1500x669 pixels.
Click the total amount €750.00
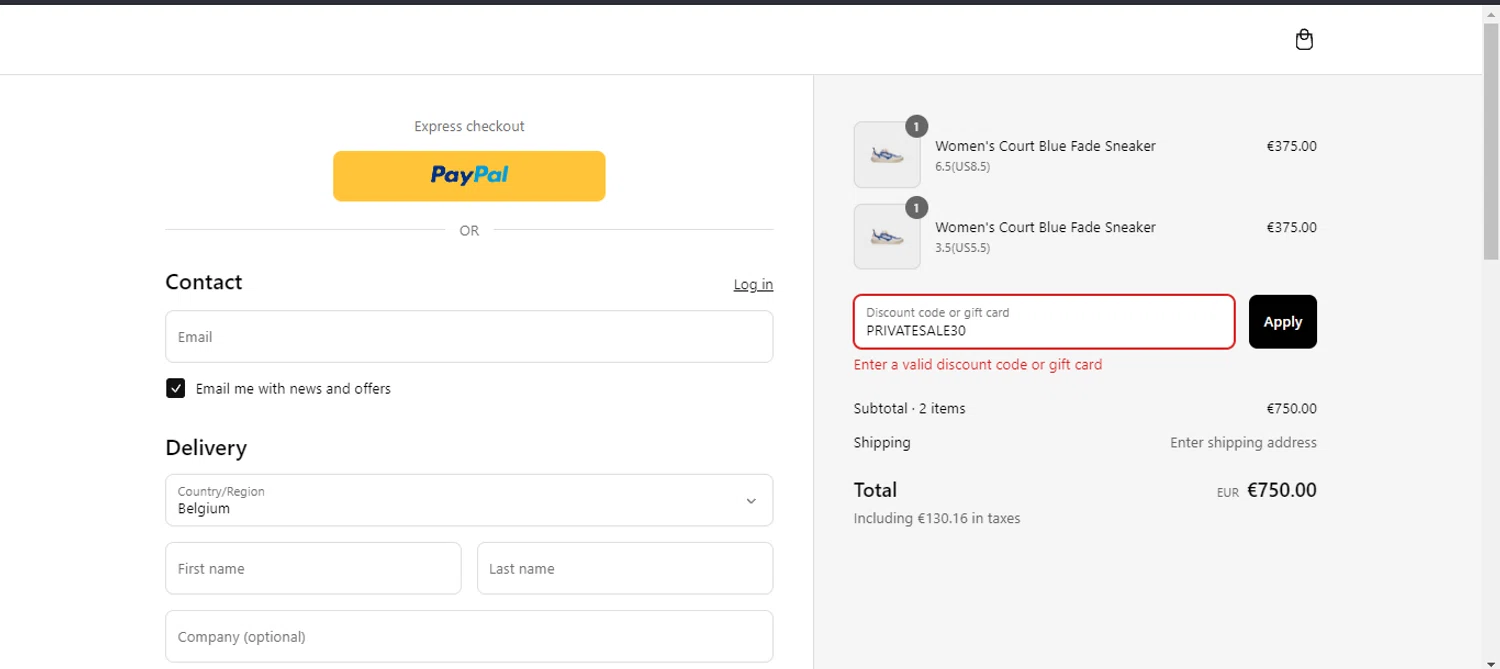pos(1282,490)
